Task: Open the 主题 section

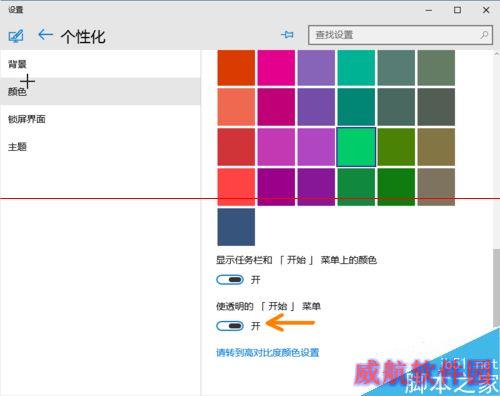Action: (x=100, y=147)
